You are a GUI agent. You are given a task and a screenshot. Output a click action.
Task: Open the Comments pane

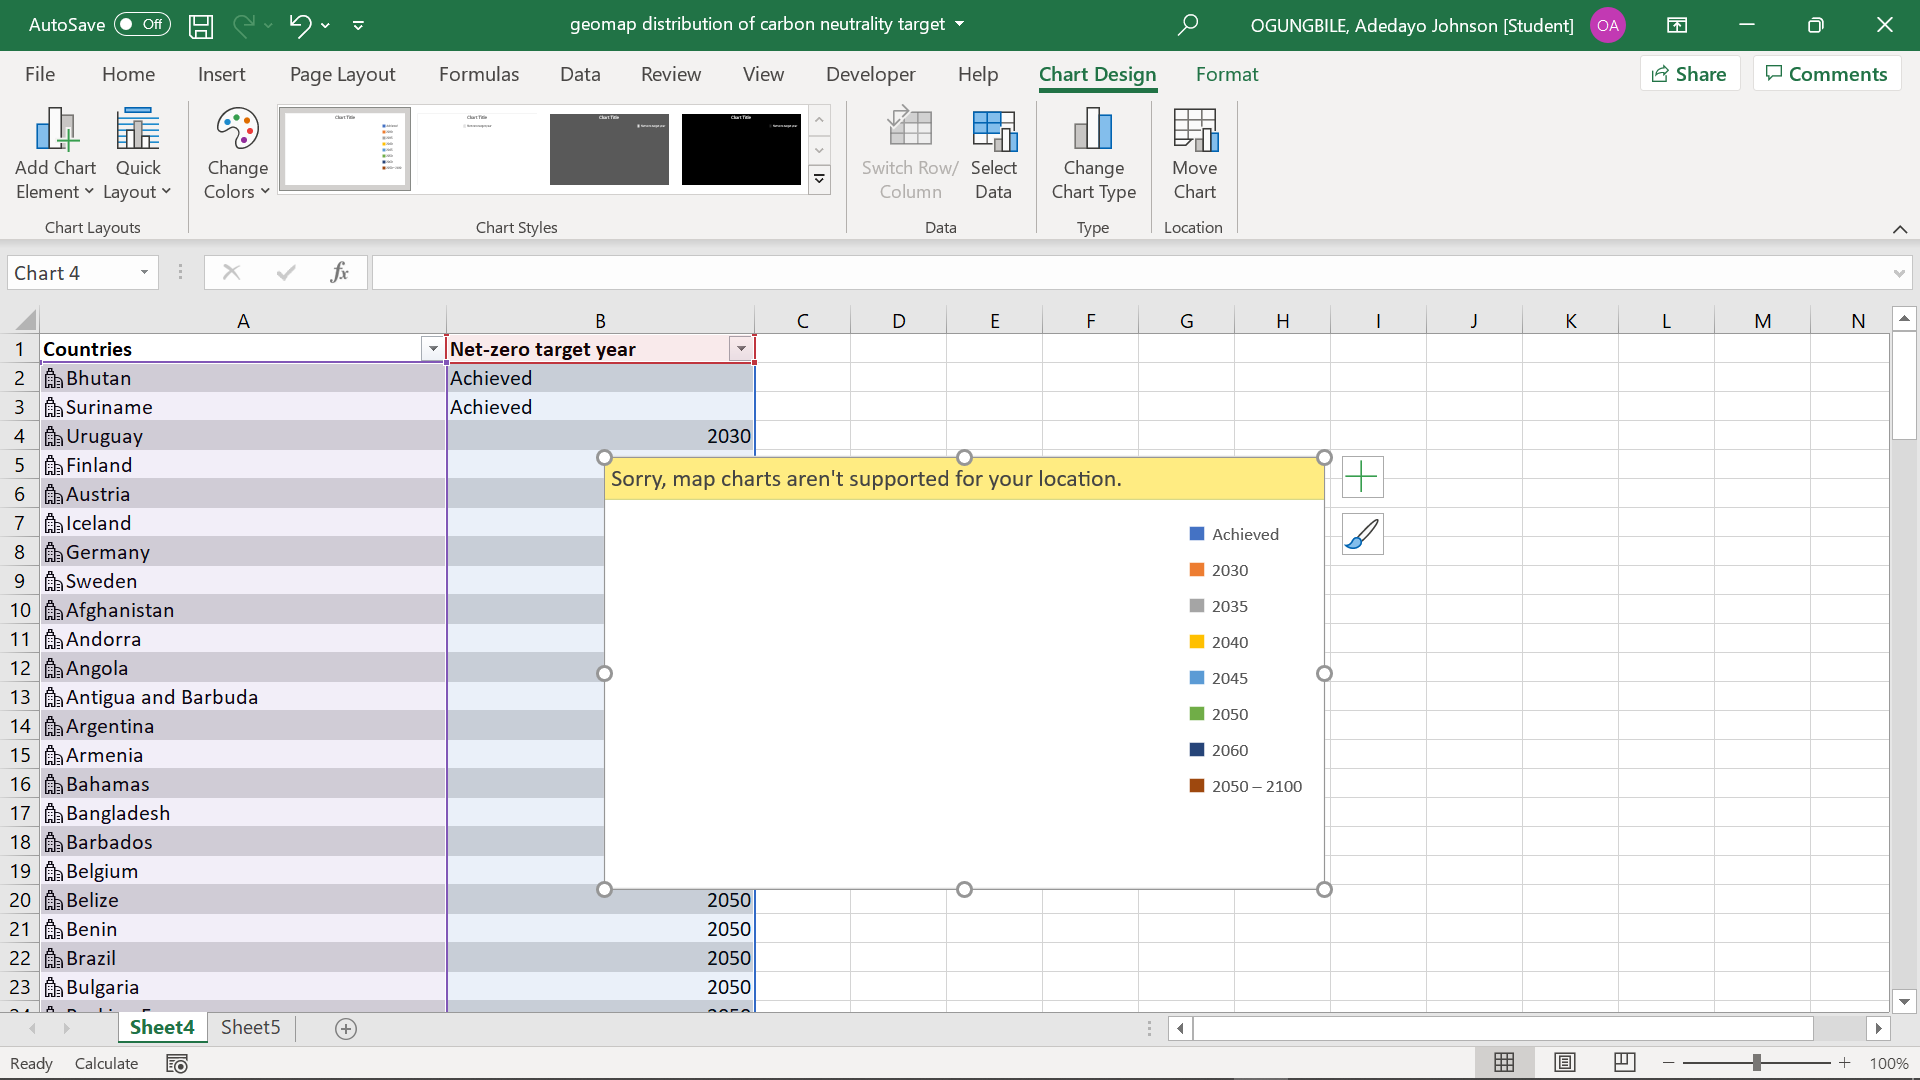[x=1826, y=73]
